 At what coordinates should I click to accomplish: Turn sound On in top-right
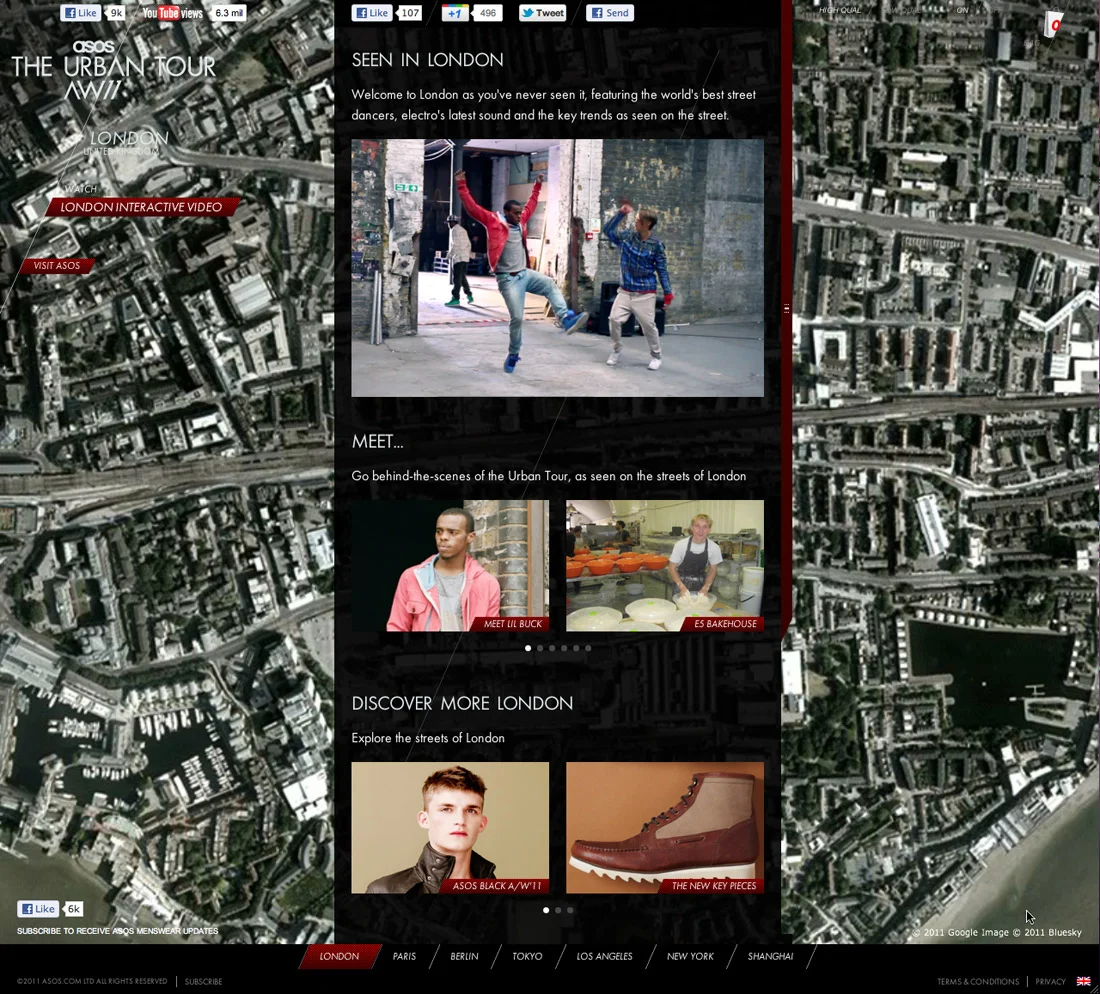[962, 10]
